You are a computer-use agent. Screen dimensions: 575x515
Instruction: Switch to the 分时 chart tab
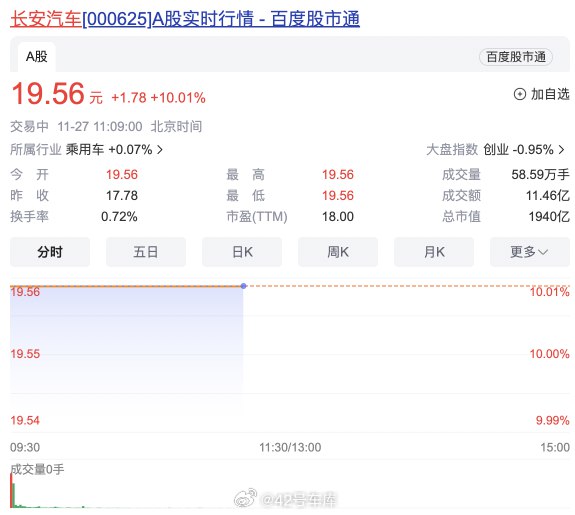(x=50, y=252)
